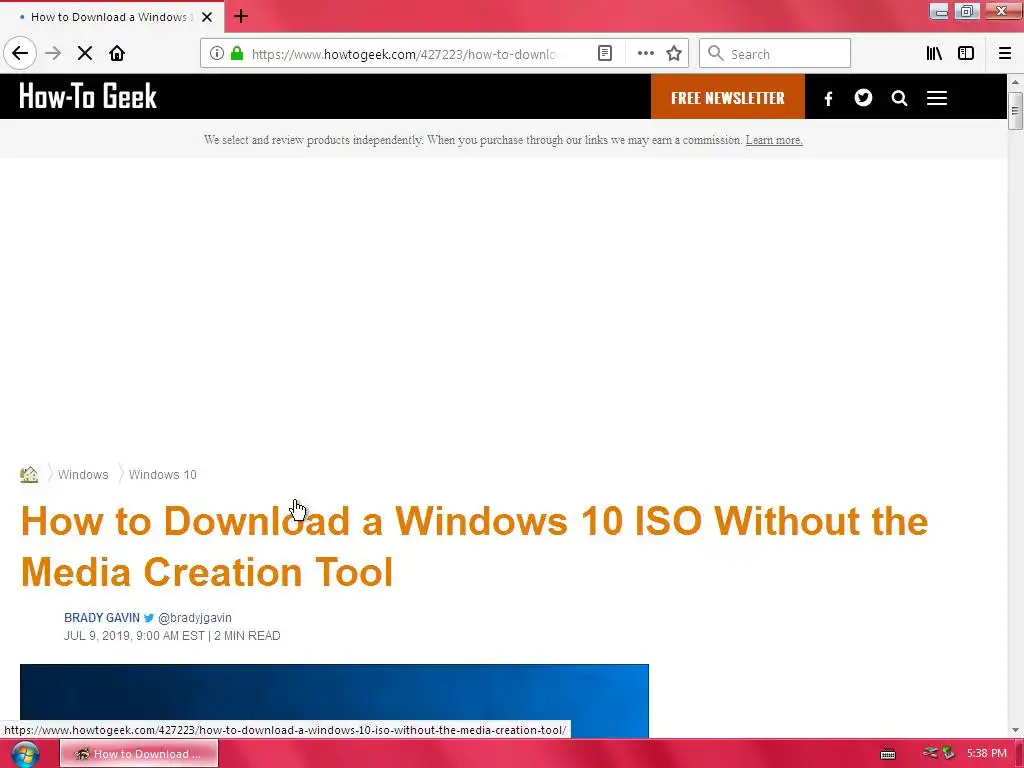Close the How to Download tab
The width and height of the screenshot is (1024, 768).
207,17
